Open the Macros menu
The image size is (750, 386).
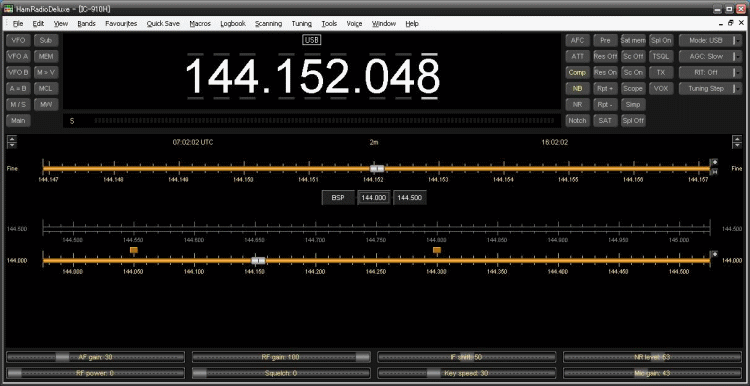click(x=200, y=23)
